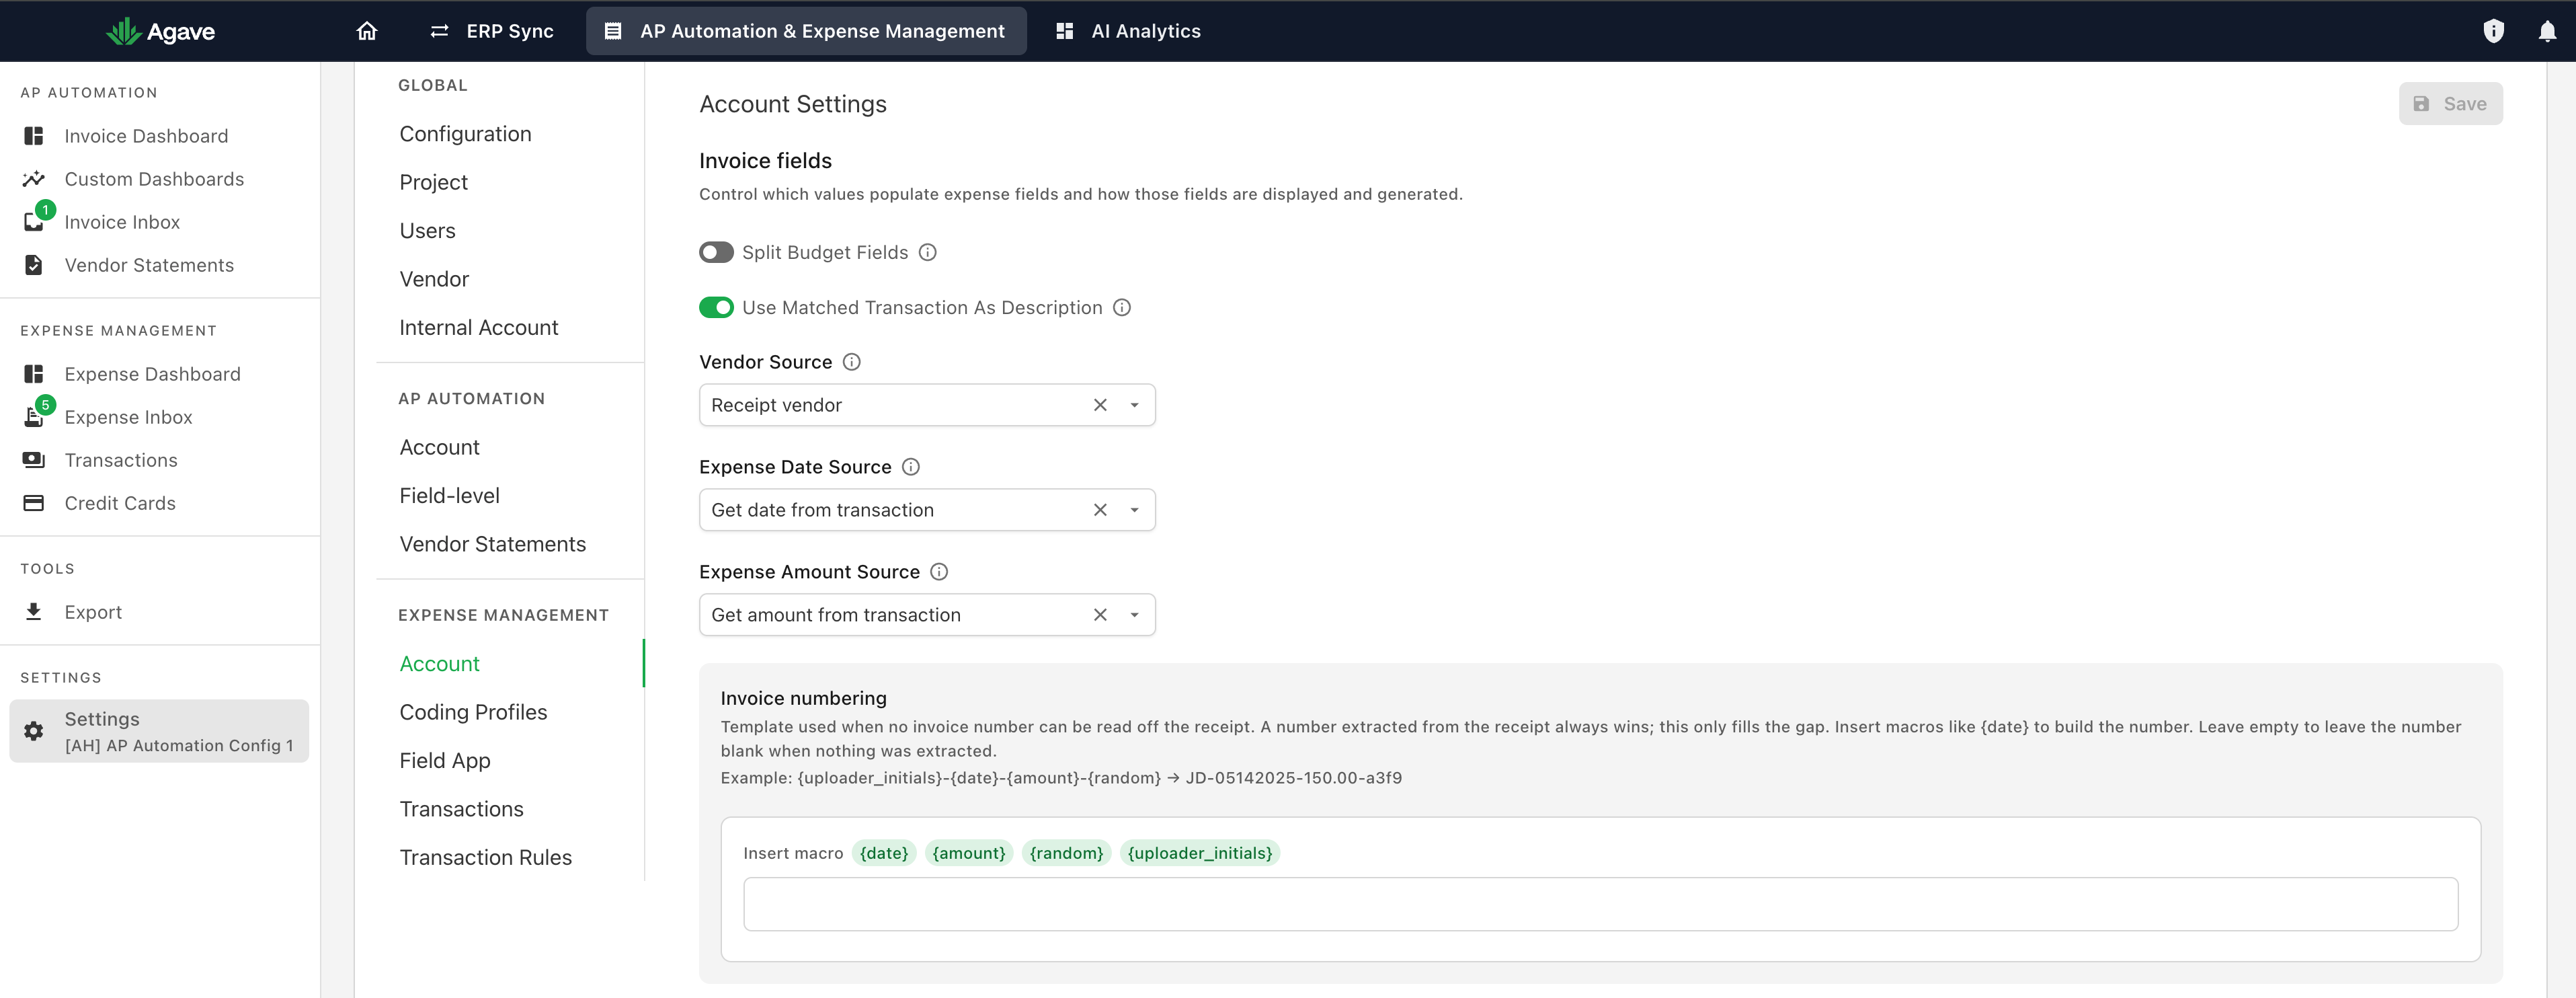Image resolution: width=2576 pixels, height=998 pixels.
Task: Insert the {amount} macro
Action: tap(969, 853)
